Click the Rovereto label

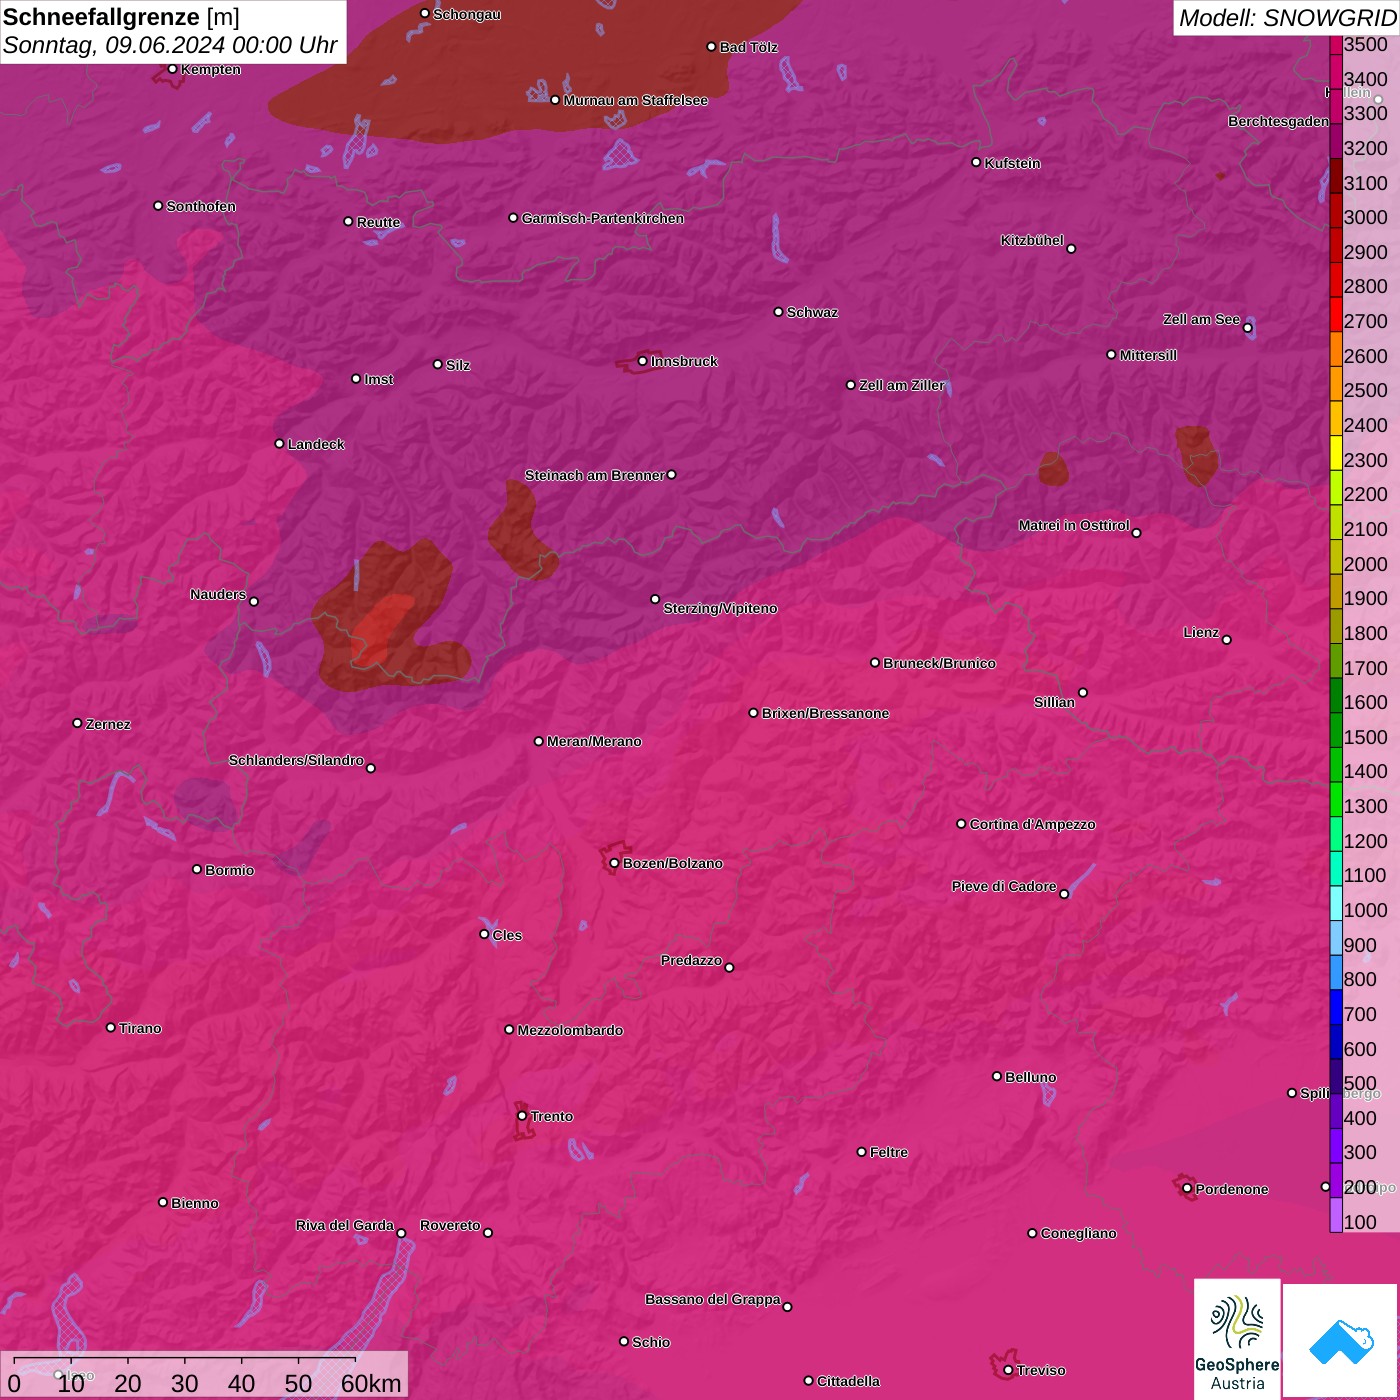click(x=450, y=1225)
